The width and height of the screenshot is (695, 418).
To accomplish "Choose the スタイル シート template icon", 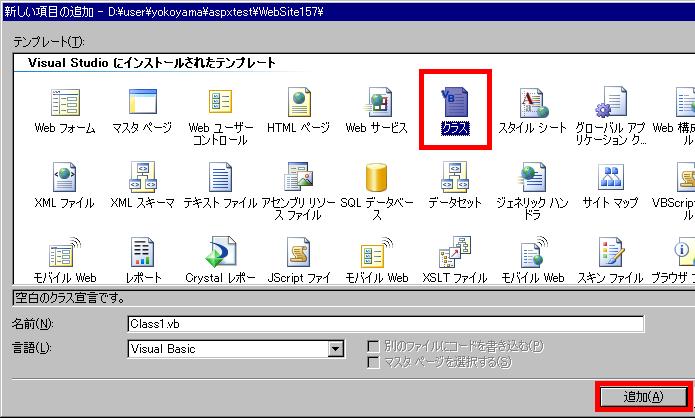I will (x=533, y=102).
